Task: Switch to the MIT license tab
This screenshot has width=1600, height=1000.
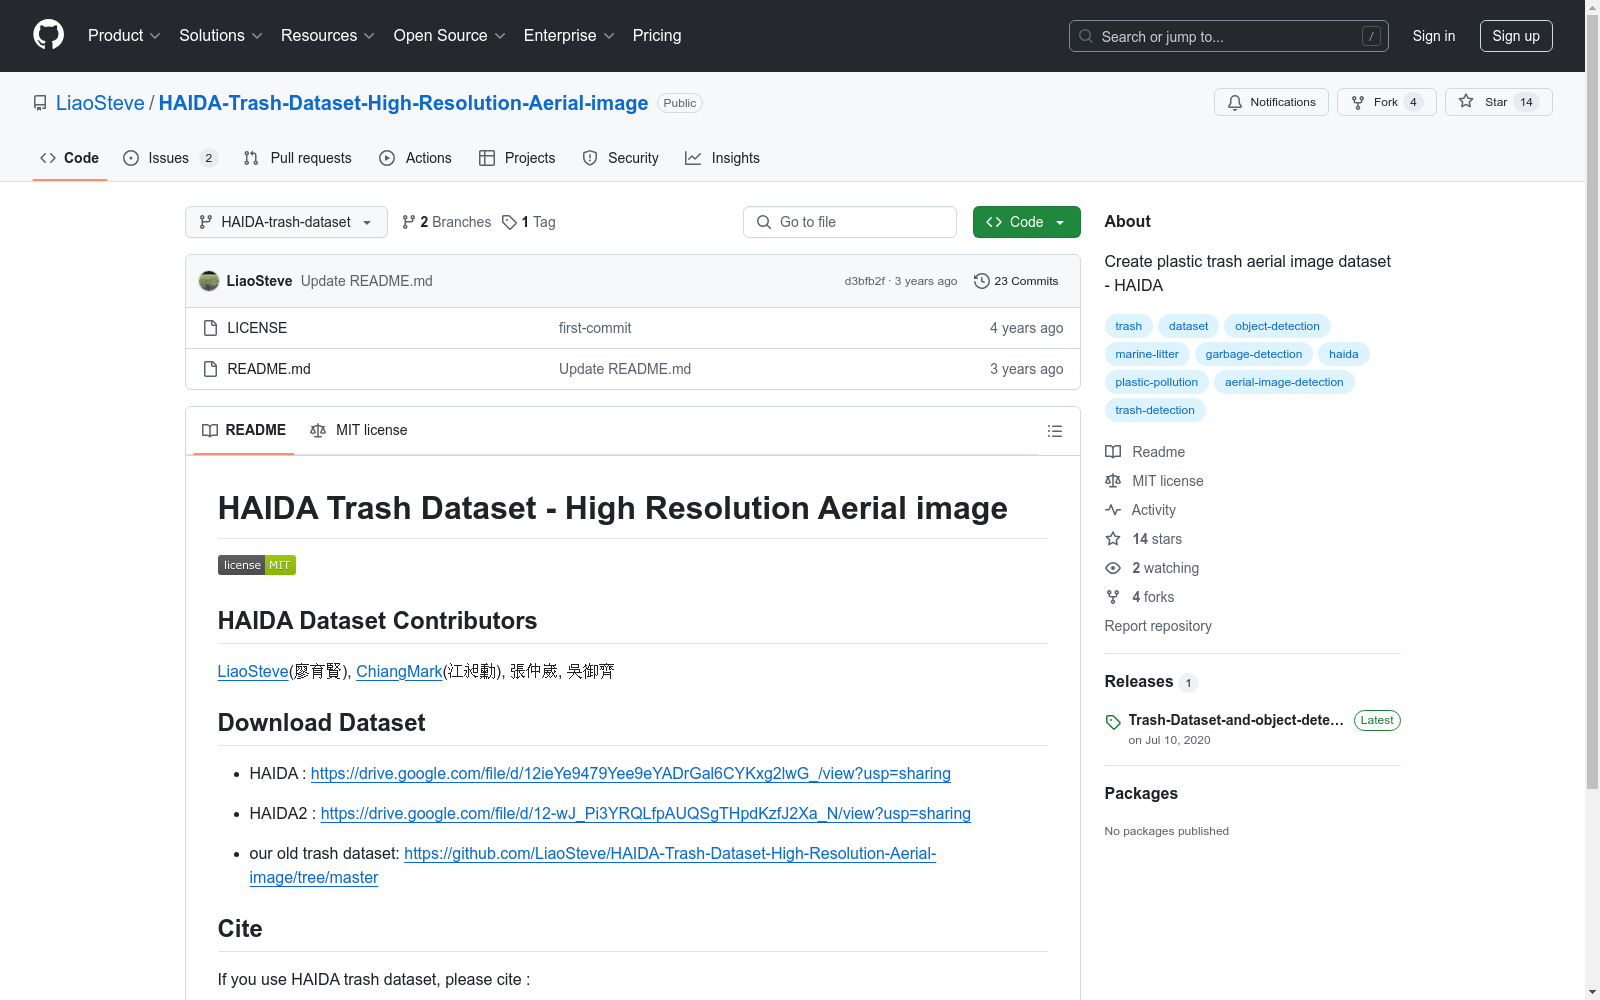Action: [359, 430]
